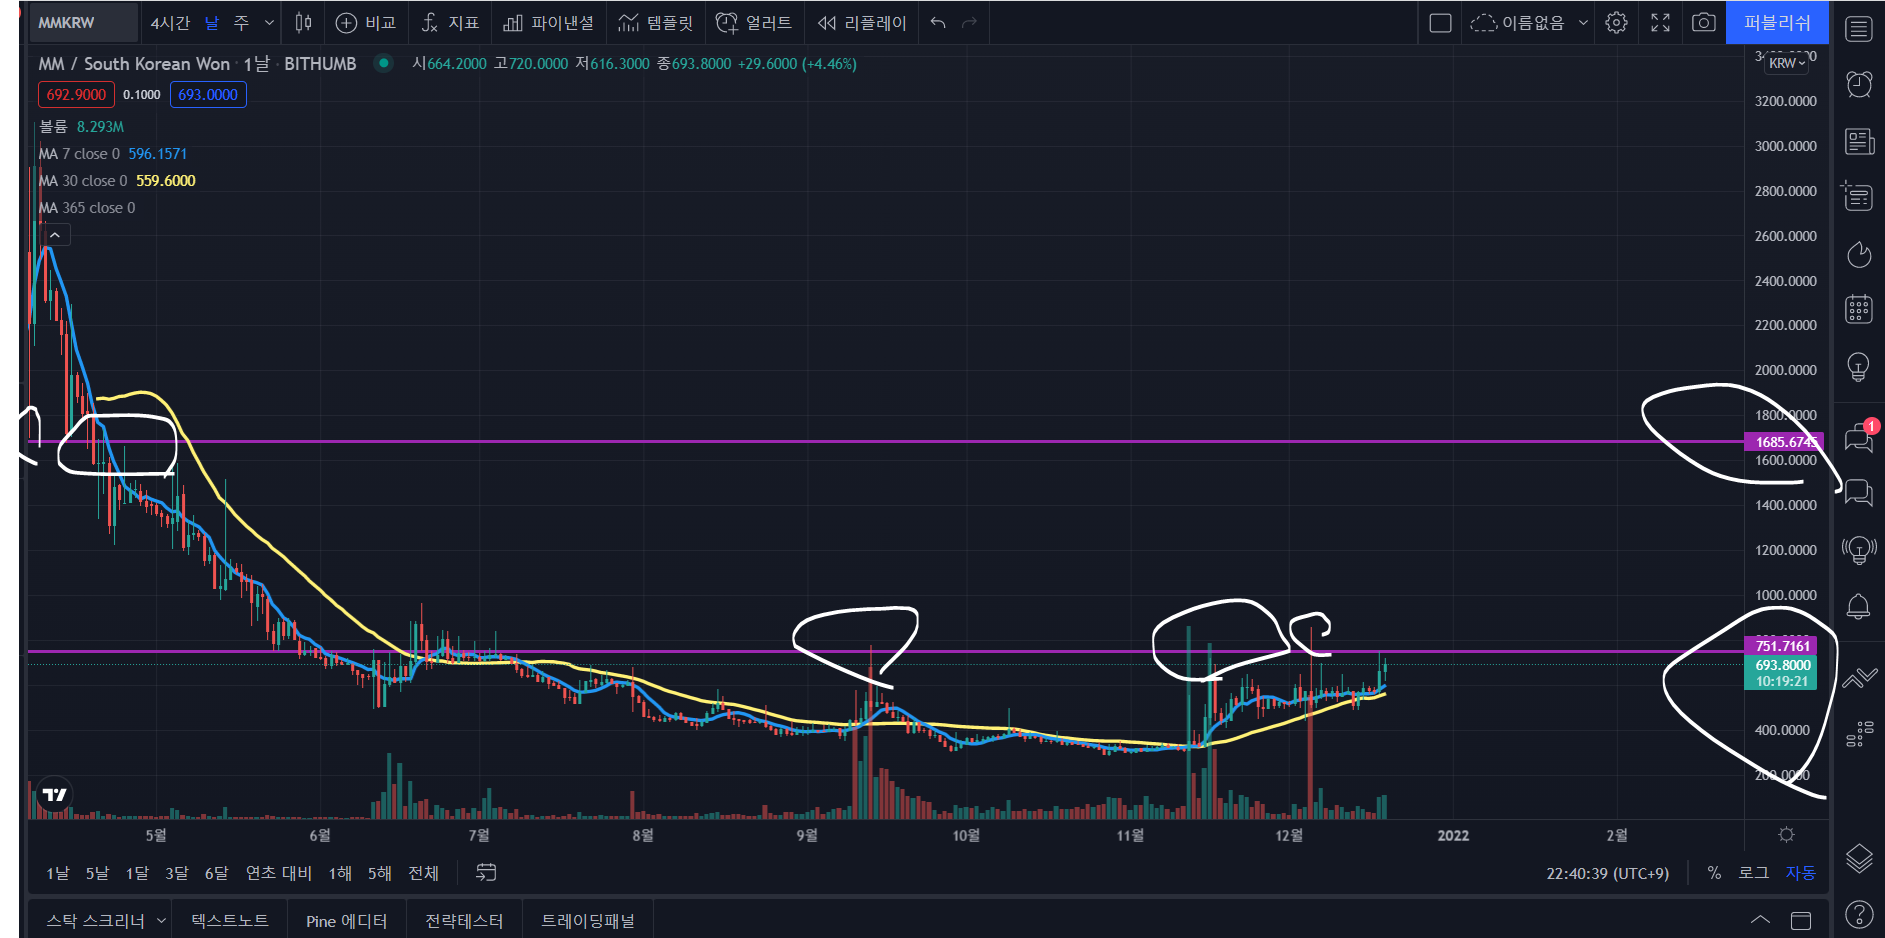
Task: Set the date range to 3달
Action: click(x=176, y=873)
